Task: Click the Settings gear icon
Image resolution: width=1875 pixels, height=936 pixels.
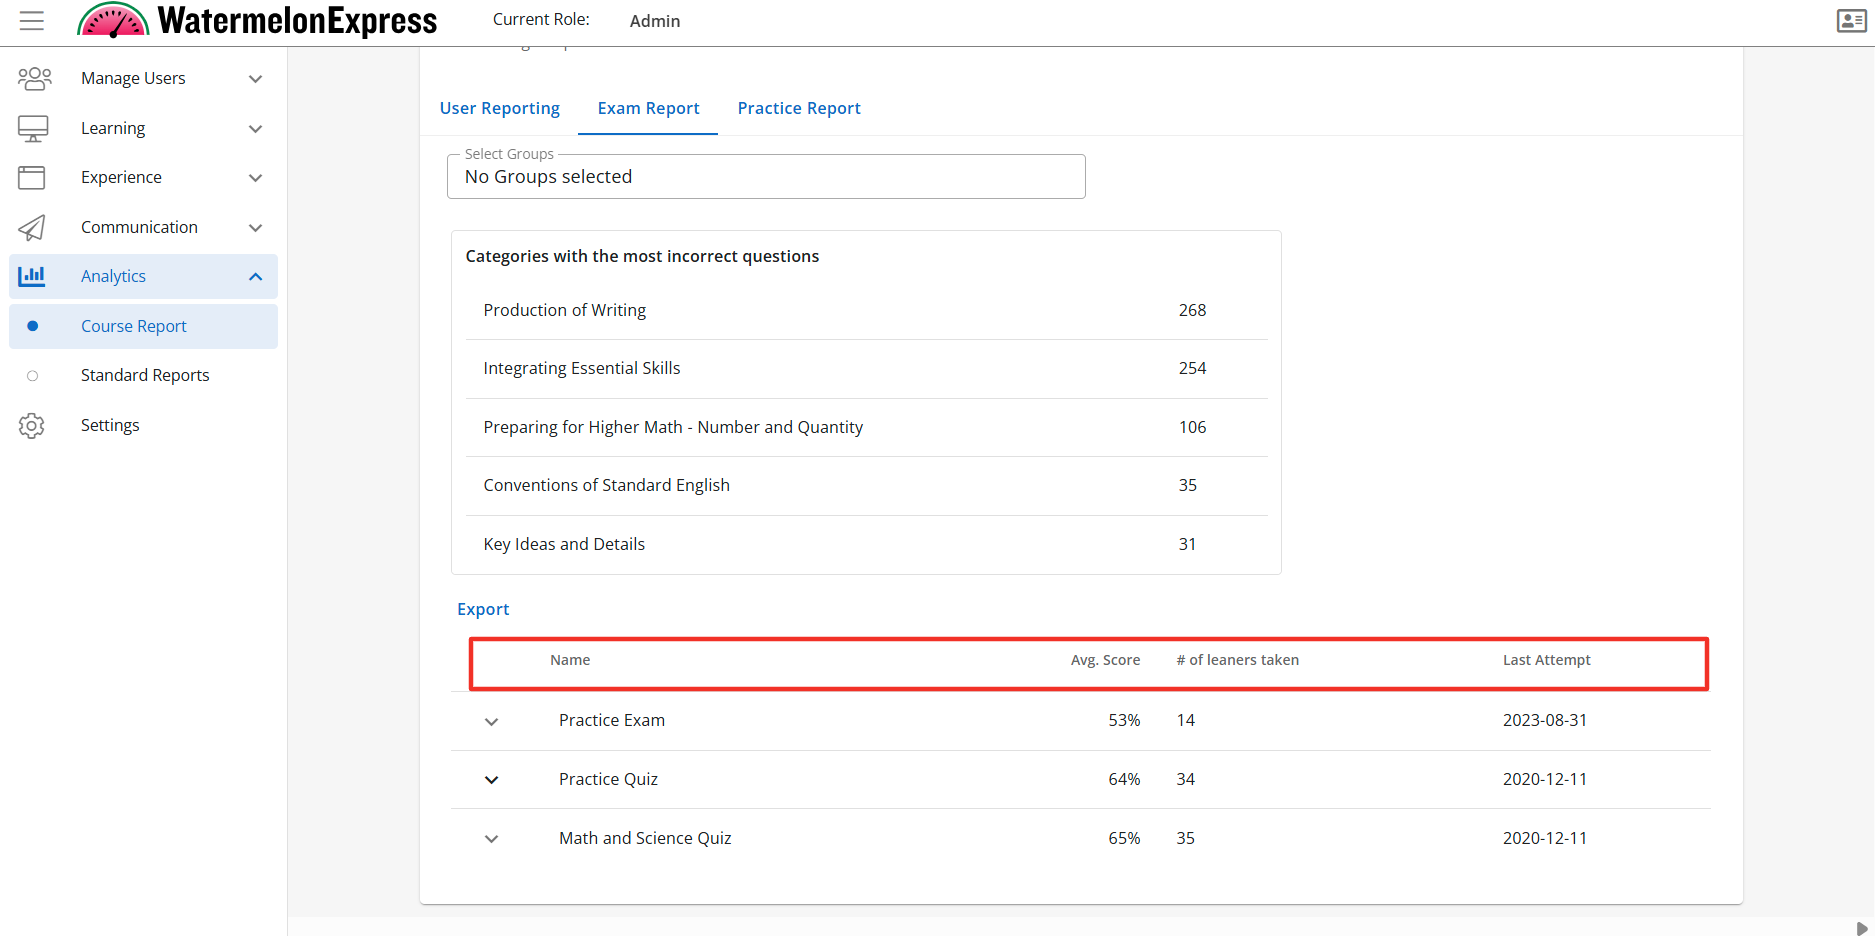Action: tap(32, 426)
